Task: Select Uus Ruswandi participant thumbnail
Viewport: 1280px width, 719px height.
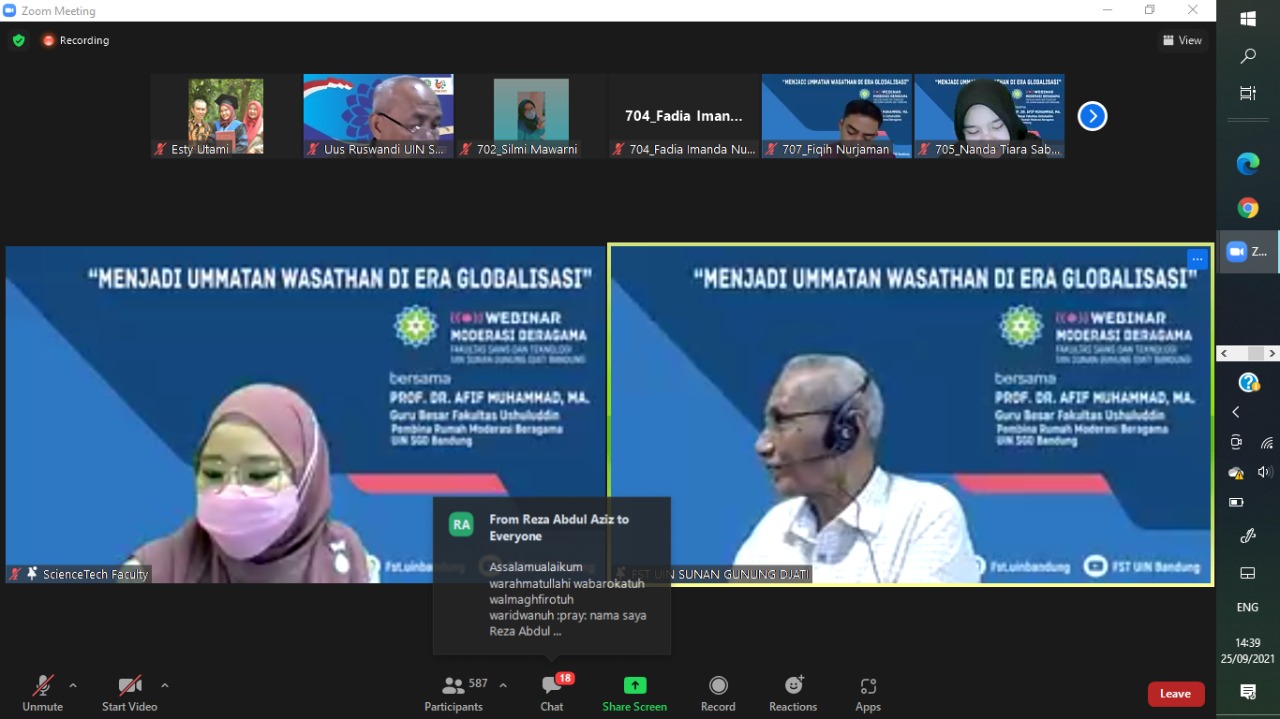Action: pyautogui.click(x=378, y=116)
